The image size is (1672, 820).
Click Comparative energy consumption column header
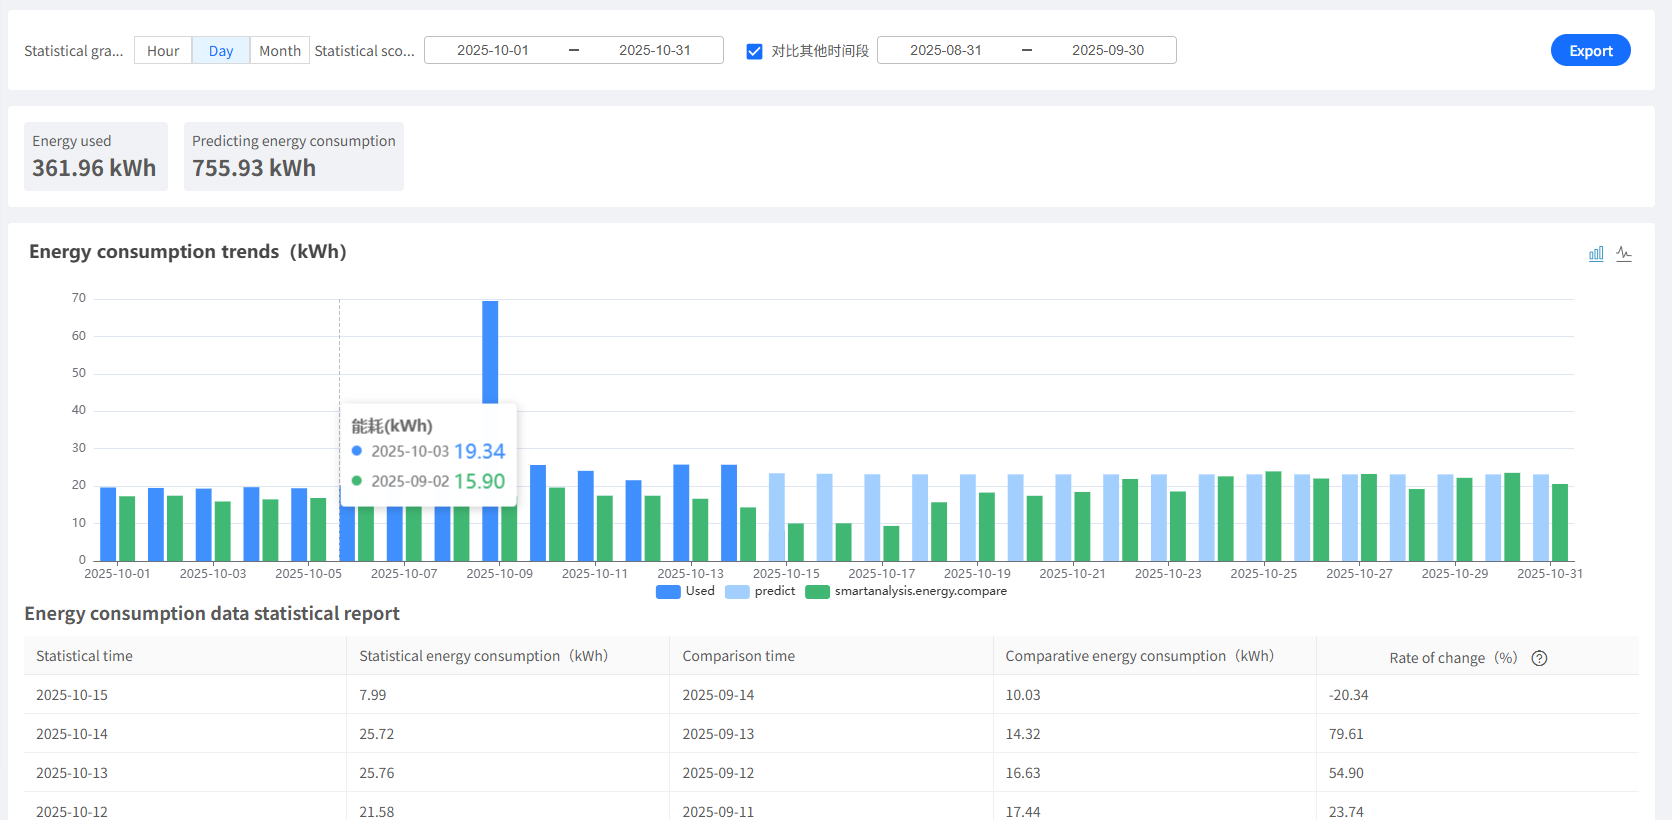(x=1154, y=656)
